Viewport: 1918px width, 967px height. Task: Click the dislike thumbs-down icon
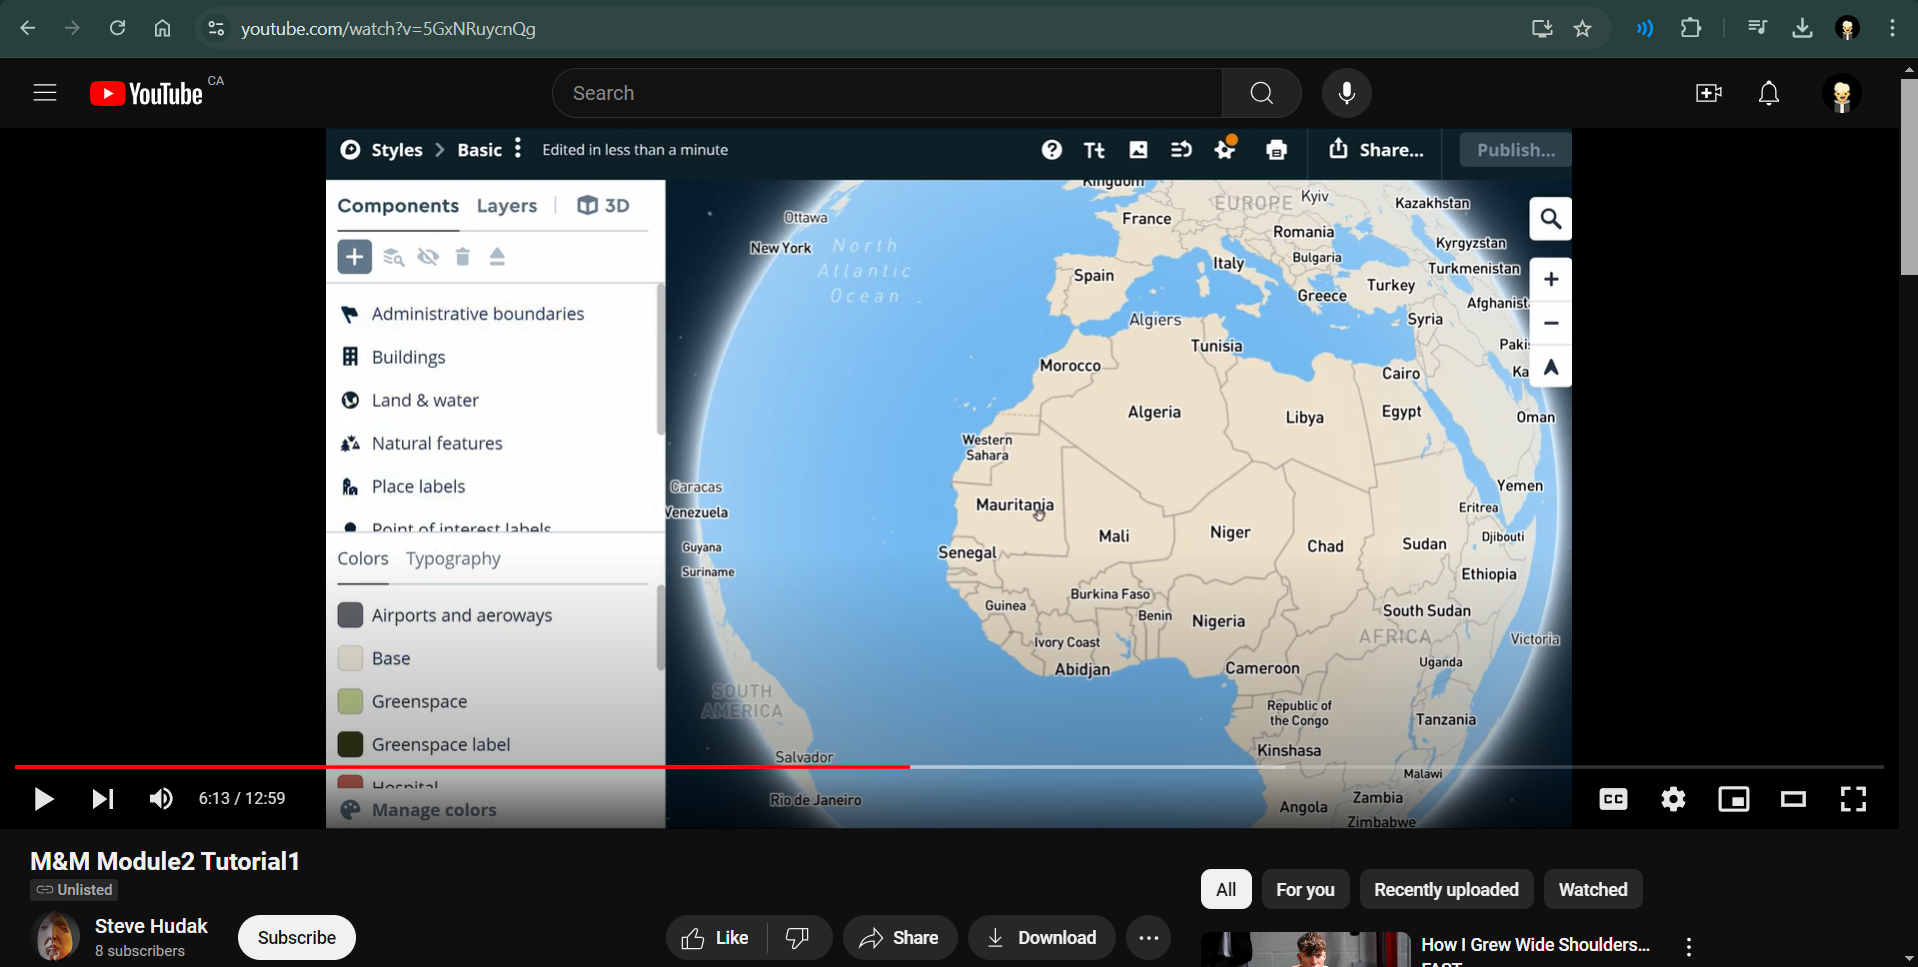pyautogui.click(x=798, y=938)
